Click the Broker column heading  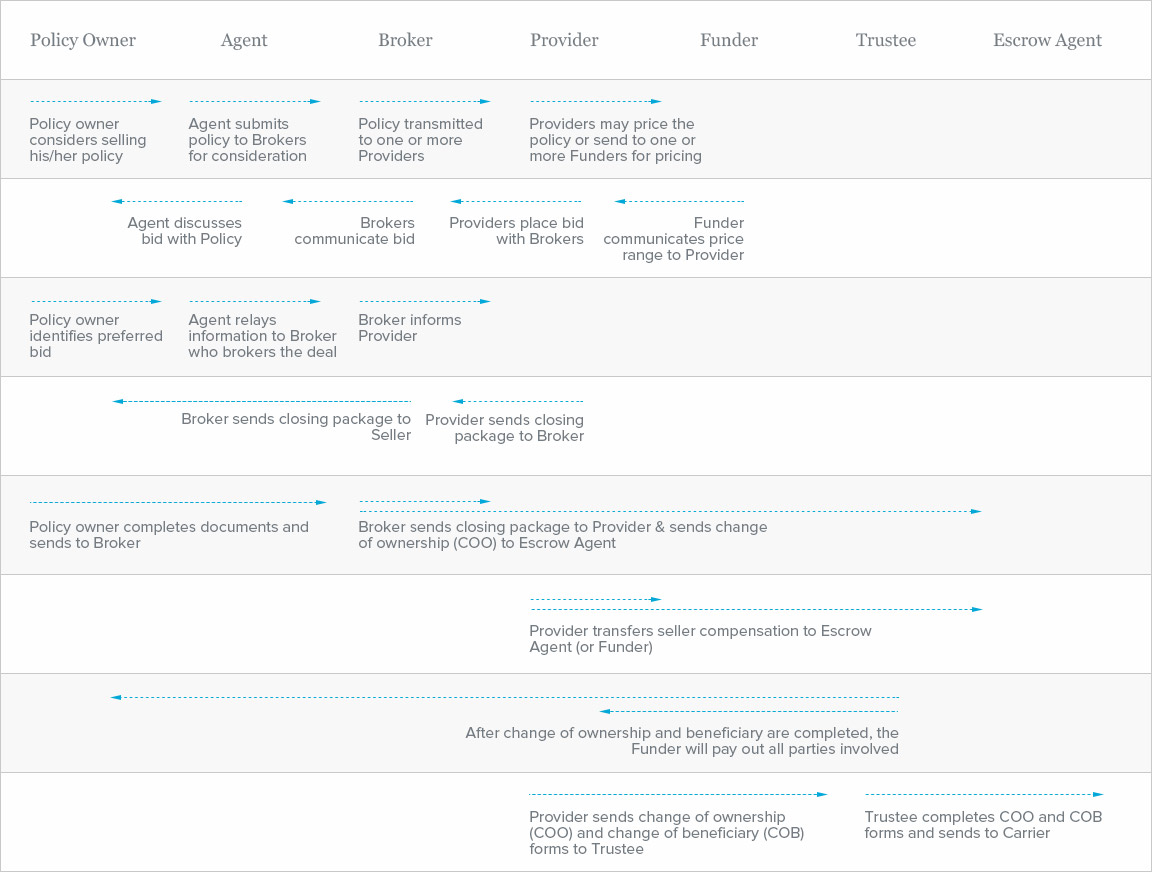point(405,41)
